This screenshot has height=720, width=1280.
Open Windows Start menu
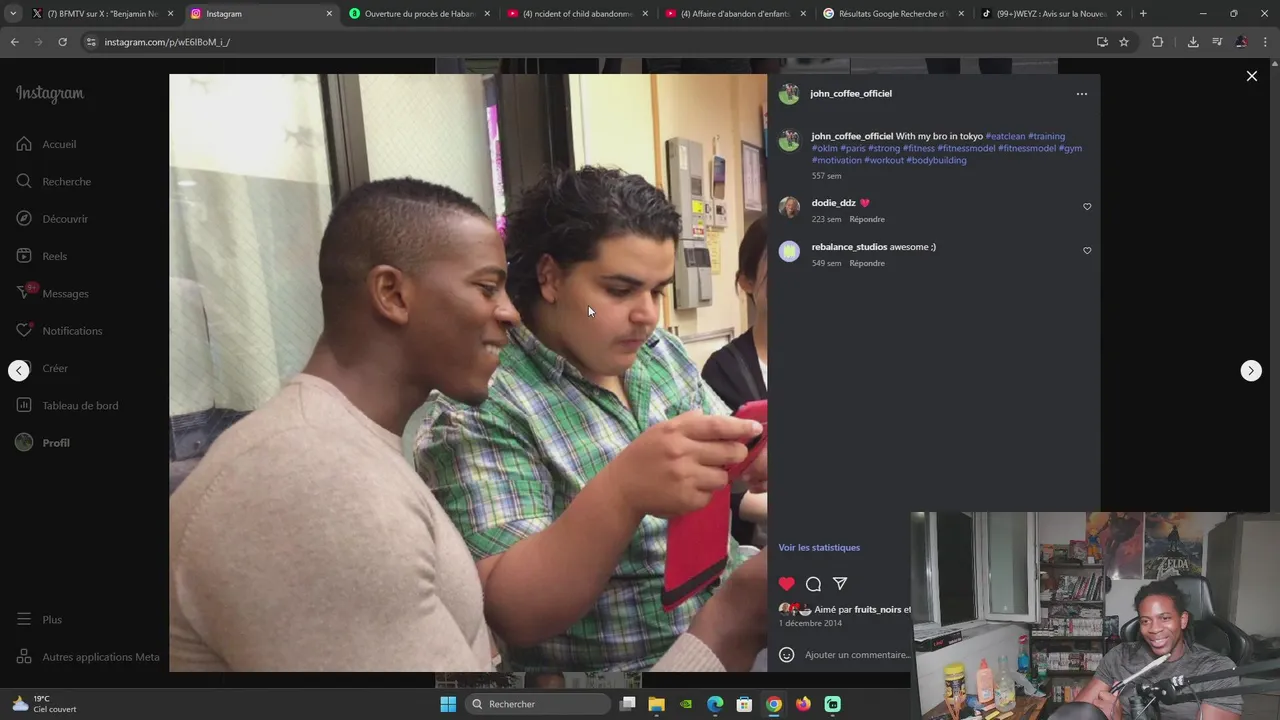(448, 704)
